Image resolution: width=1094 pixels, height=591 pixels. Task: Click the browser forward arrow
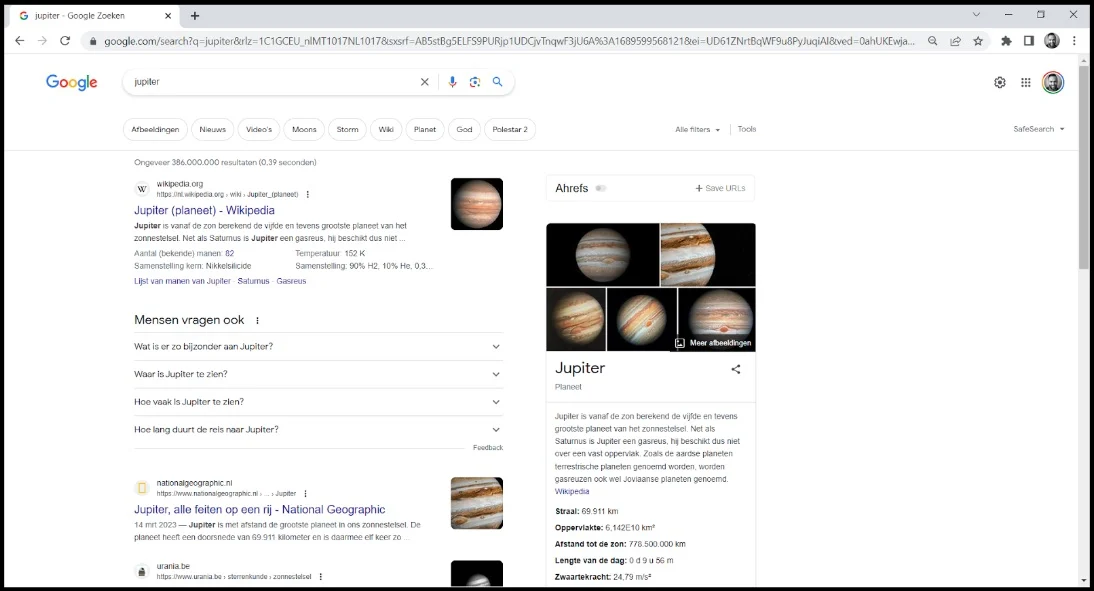(42, 41)
